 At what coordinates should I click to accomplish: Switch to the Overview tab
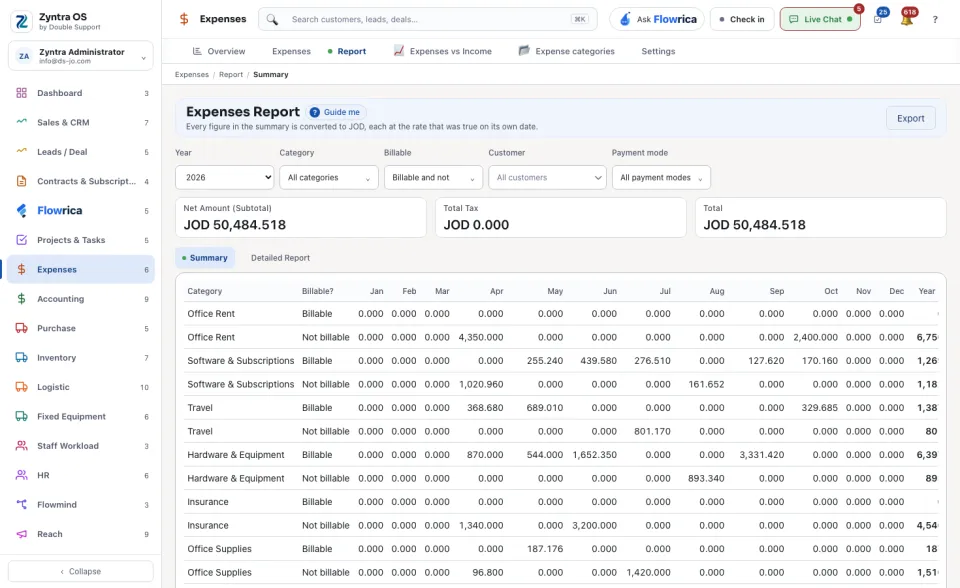click(x=219, y=51)
